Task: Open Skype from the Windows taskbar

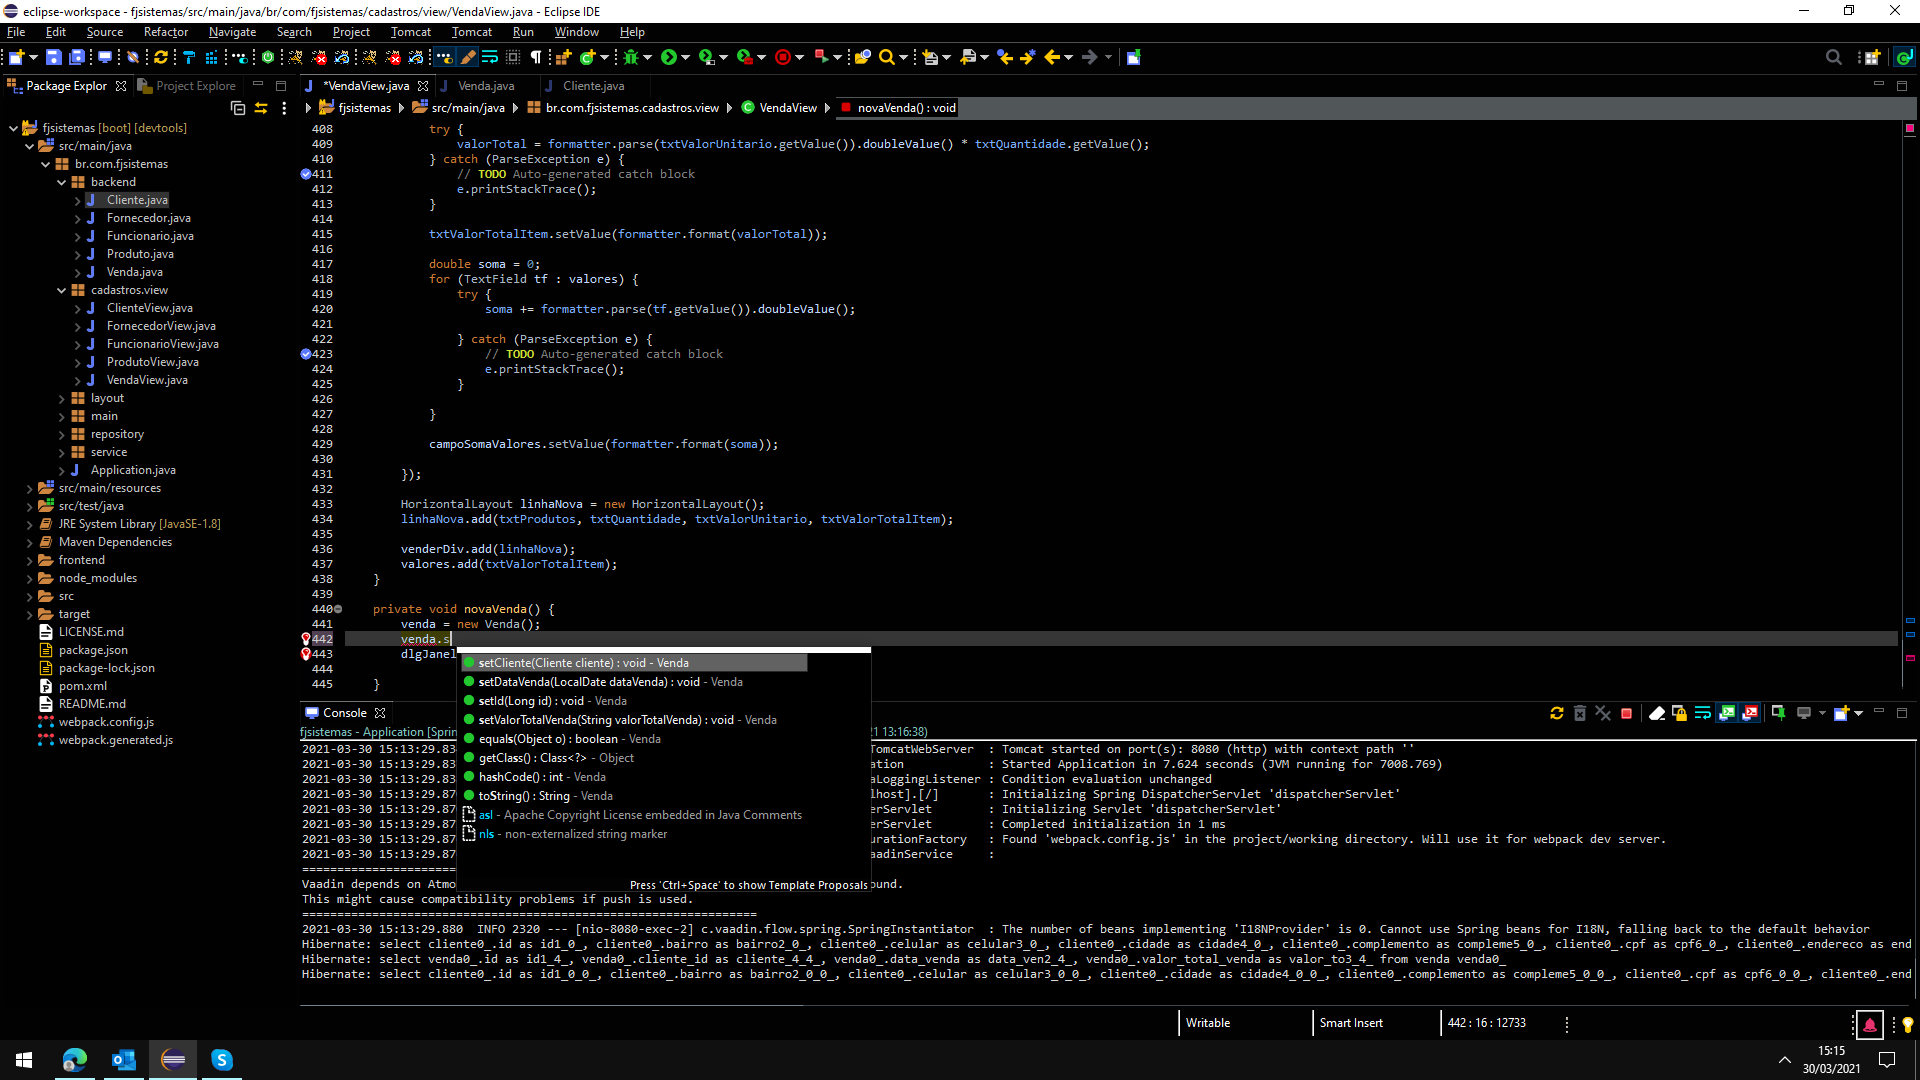Action: click(222, 1060)
